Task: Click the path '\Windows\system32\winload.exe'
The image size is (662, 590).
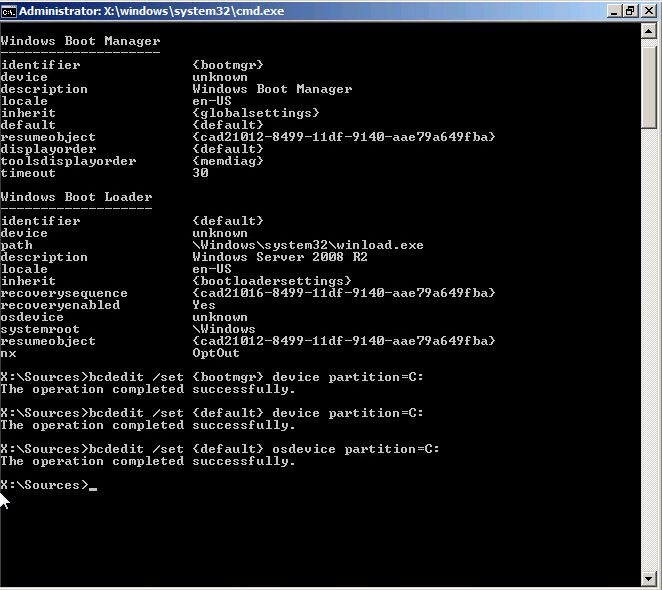Action: pos(308,245)
